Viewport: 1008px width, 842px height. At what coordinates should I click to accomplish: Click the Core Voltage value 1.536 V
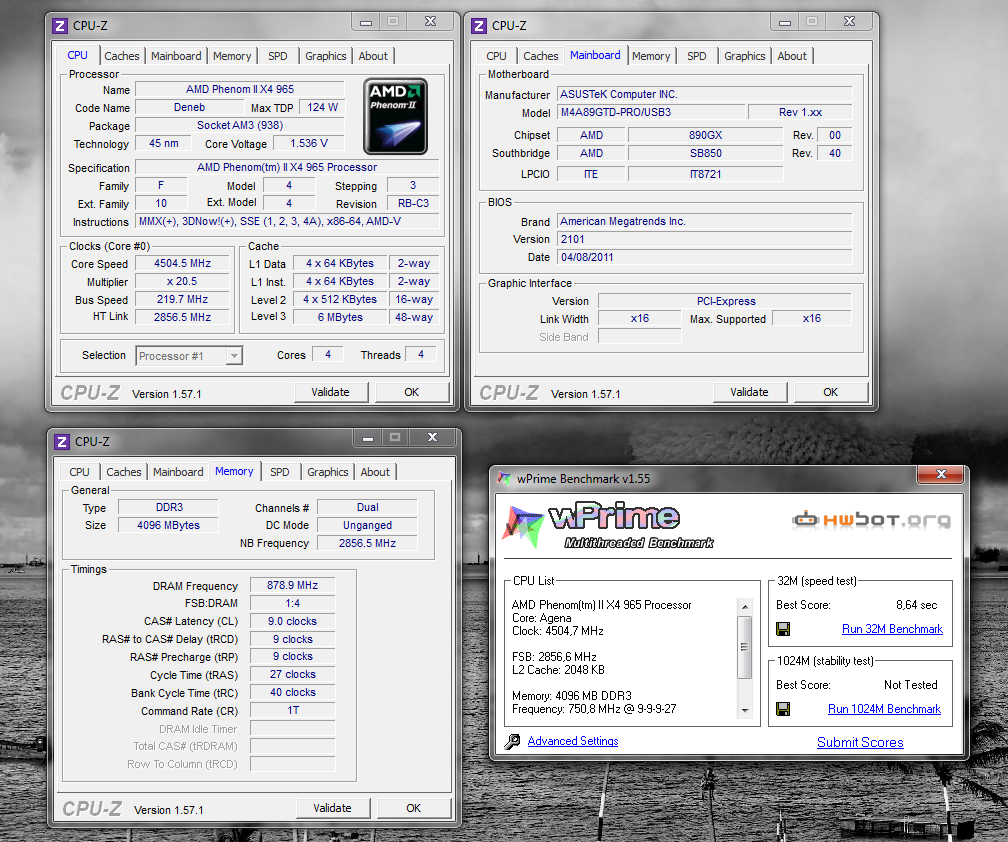pos(309,143)
